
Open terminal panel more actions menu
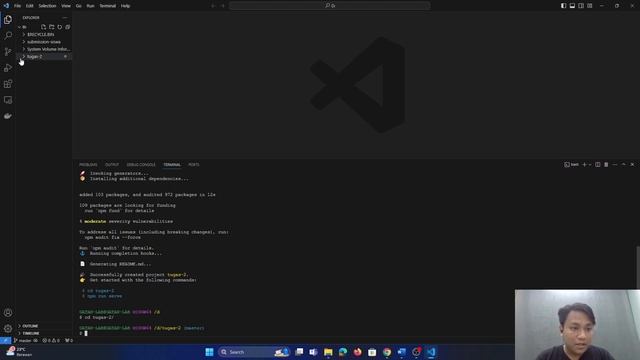[x=615, y=164]
